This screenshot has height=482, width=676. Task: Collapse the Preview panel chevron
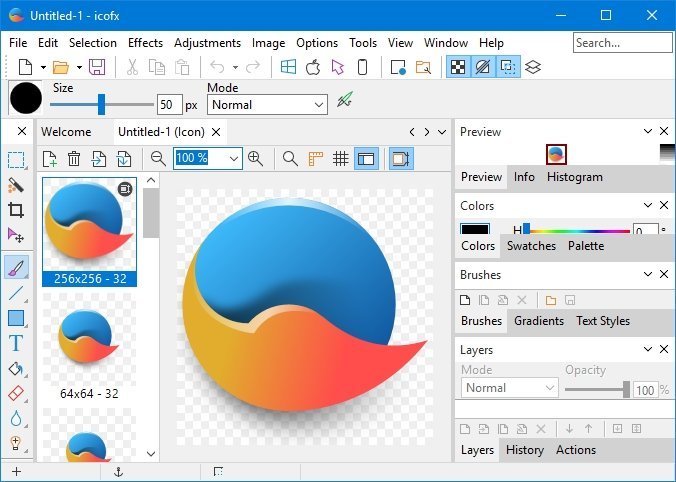click(x=648, y=131)
